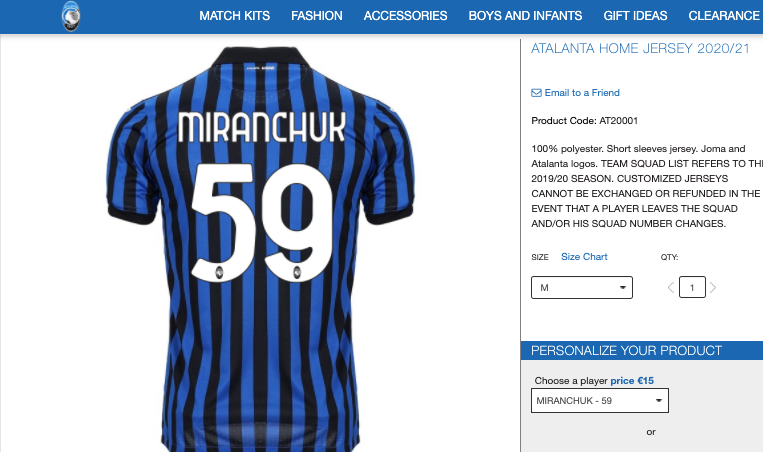This screenshot has width=763, height=452.
Task: Open the Size Chart link
Action: 584,257
